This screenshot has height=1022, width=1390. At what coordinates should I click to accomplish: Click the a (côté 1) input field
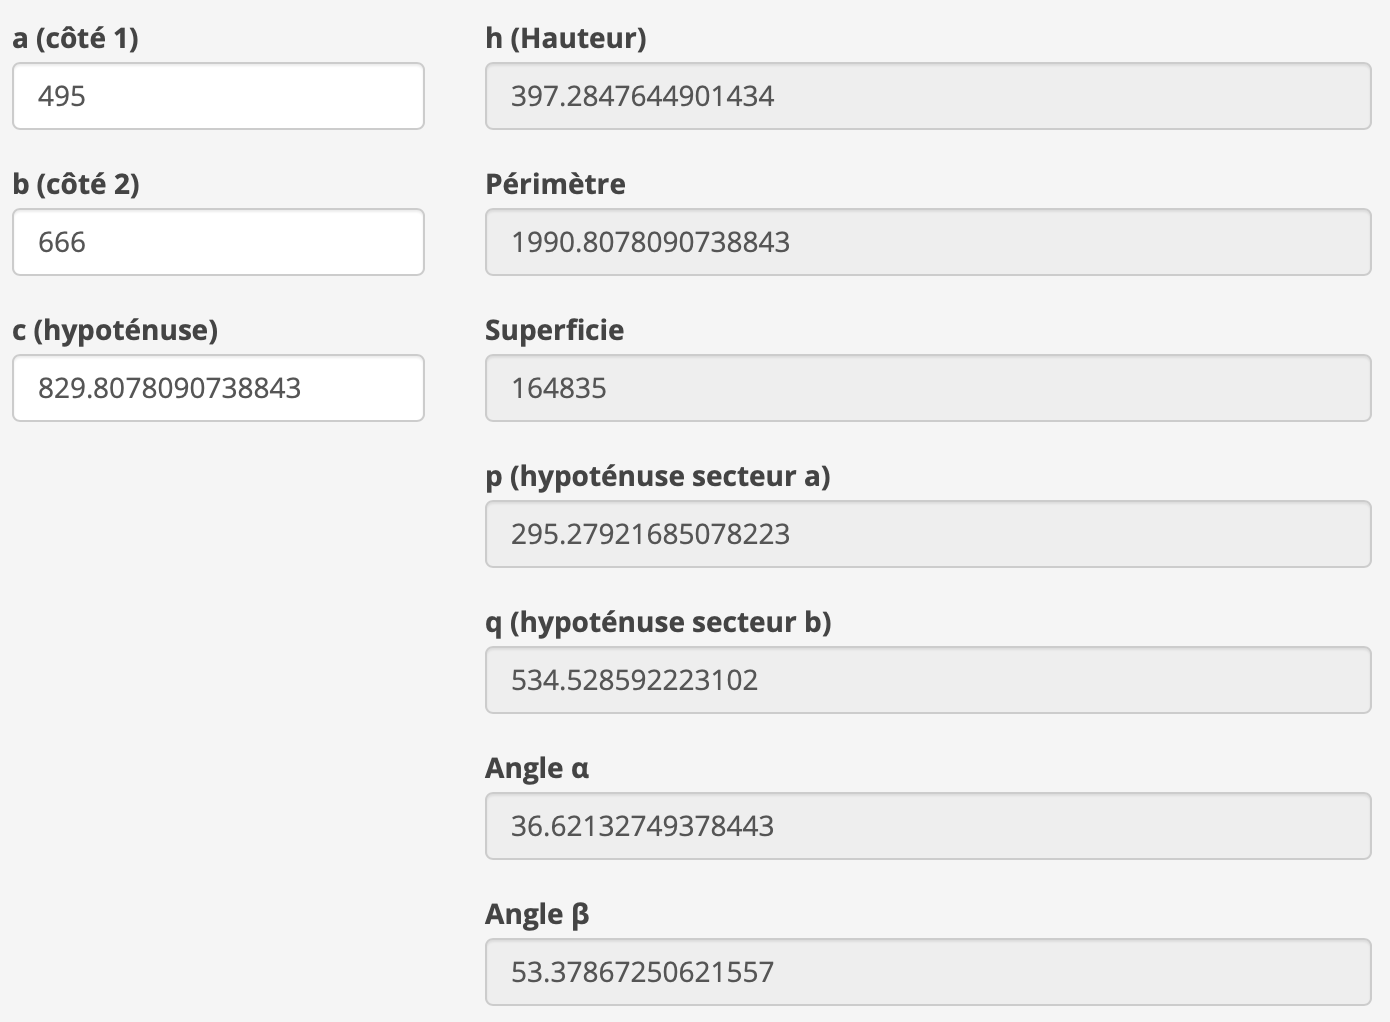pyautogui.click(x=218, y=96)
